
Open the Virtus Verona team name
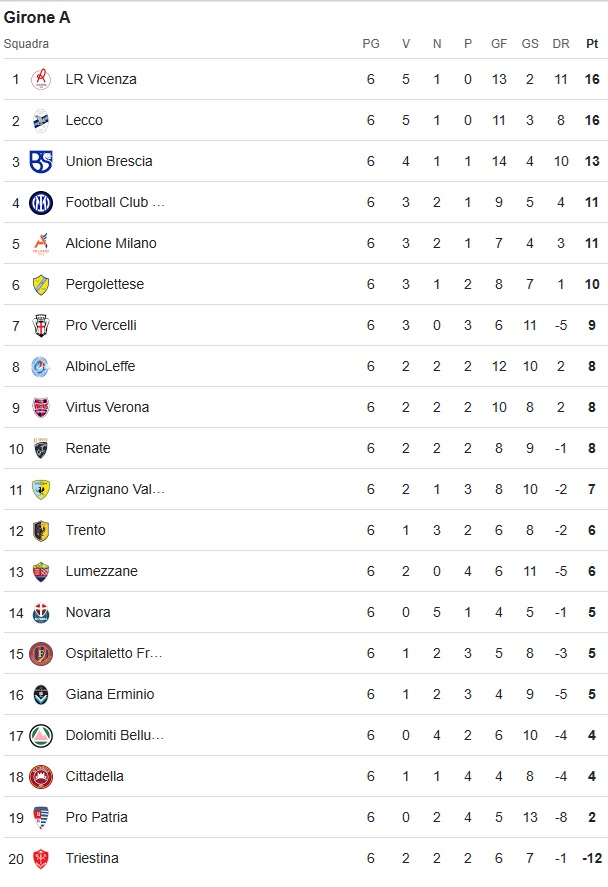107,407
